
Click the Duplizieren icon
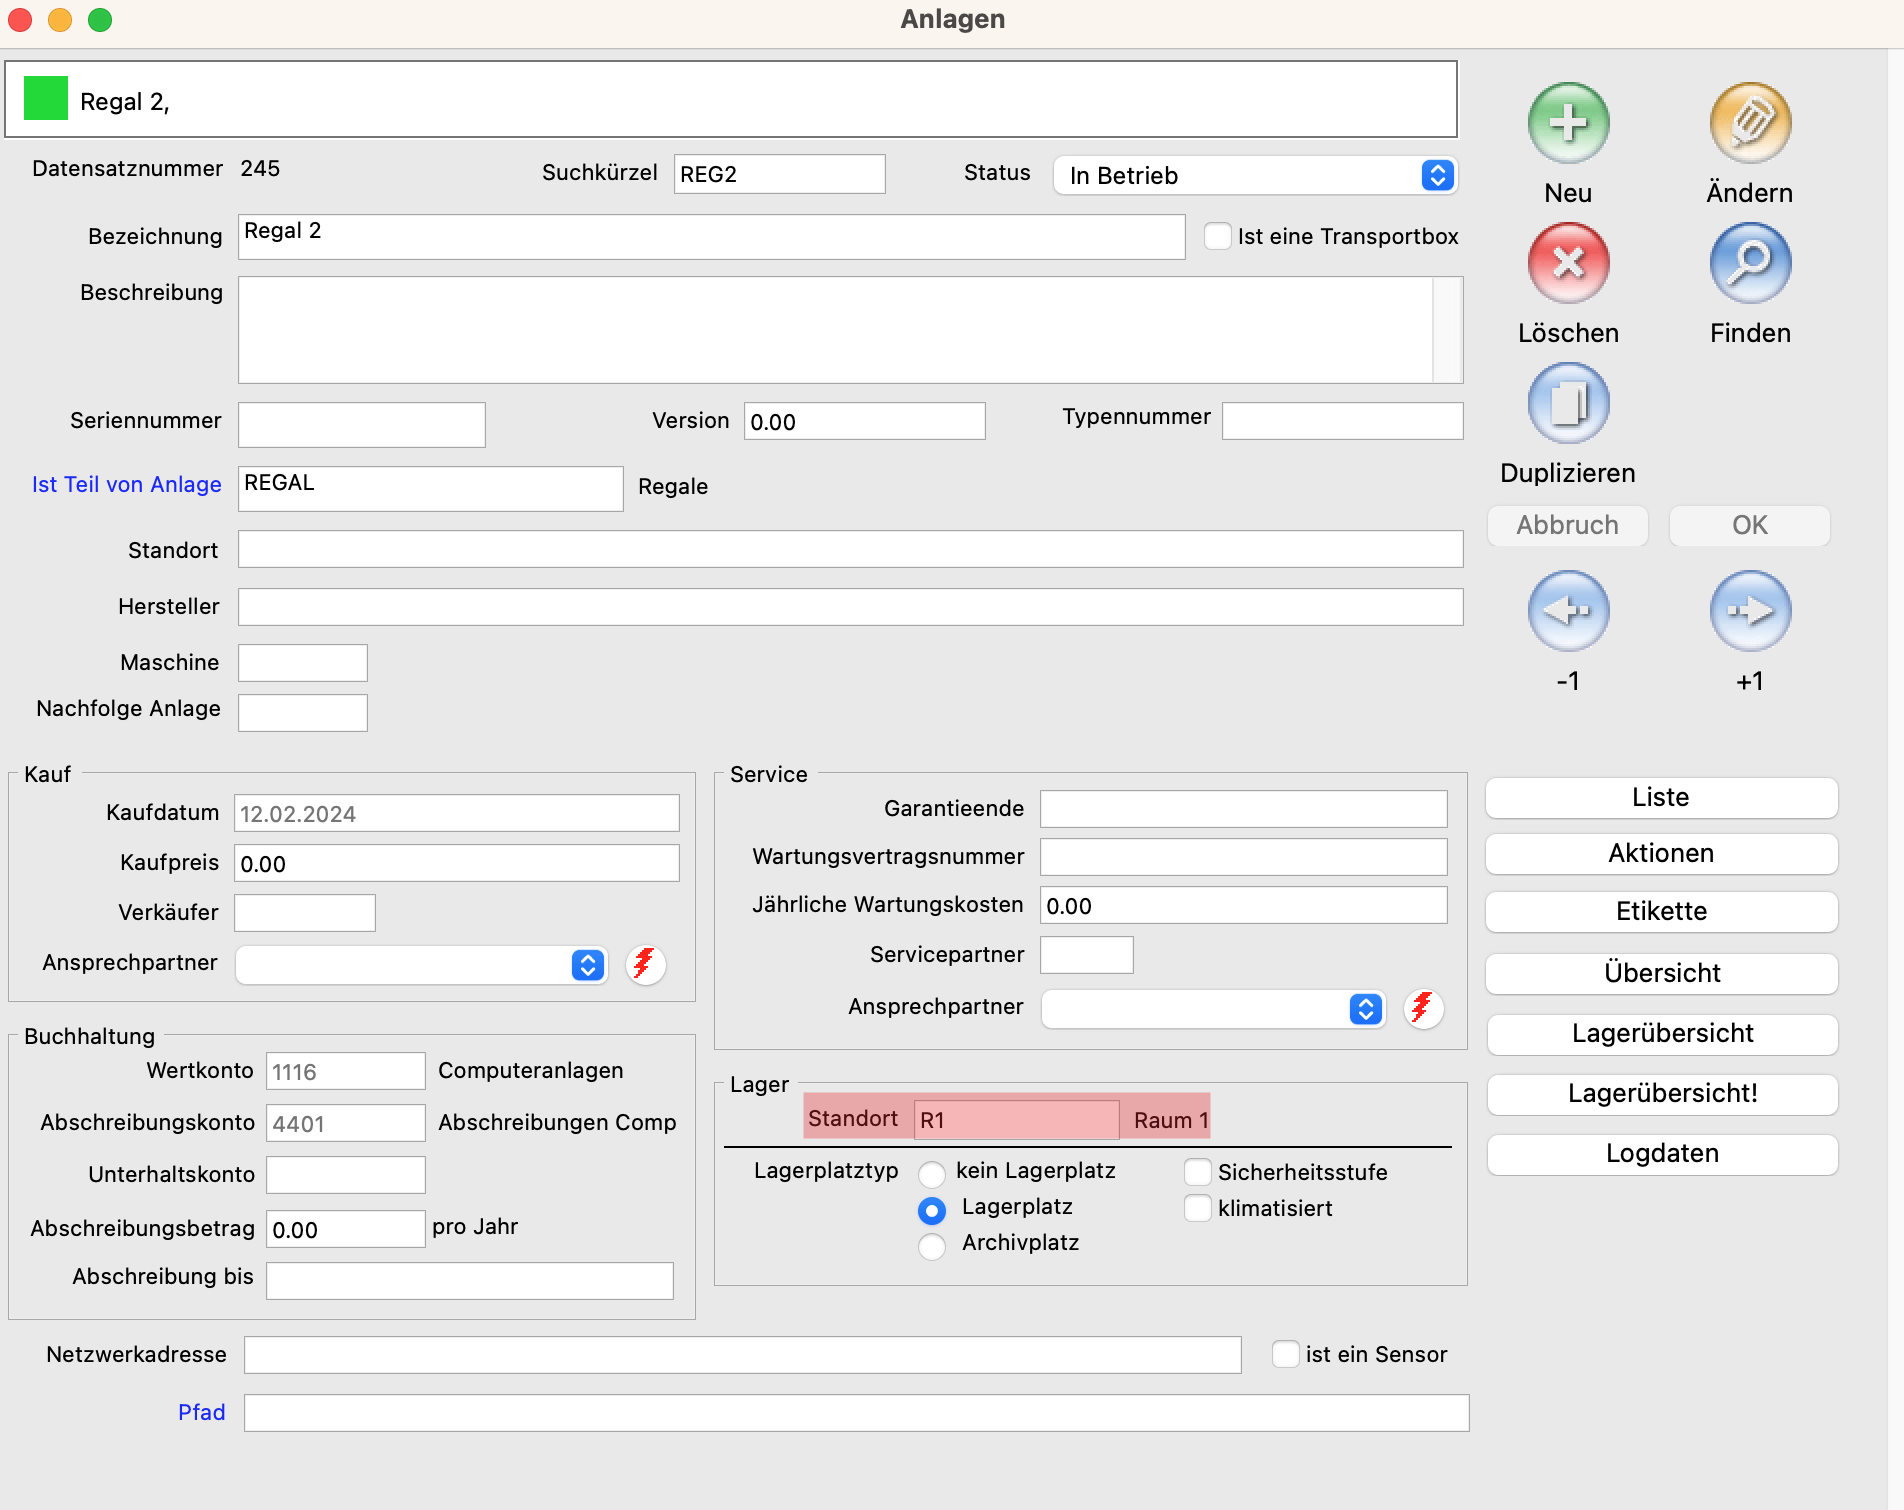click(x=1567, y=404)
